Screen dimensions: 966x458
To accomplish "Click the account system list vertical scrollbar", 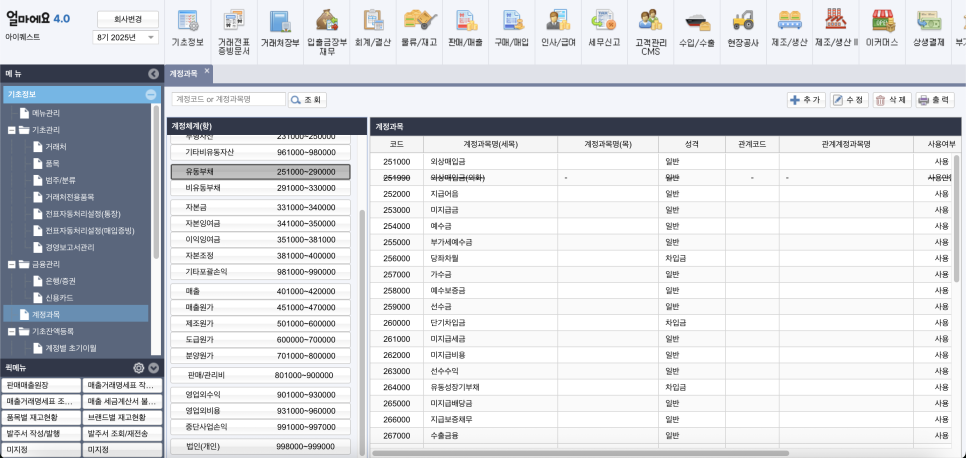I will (362, 333).
